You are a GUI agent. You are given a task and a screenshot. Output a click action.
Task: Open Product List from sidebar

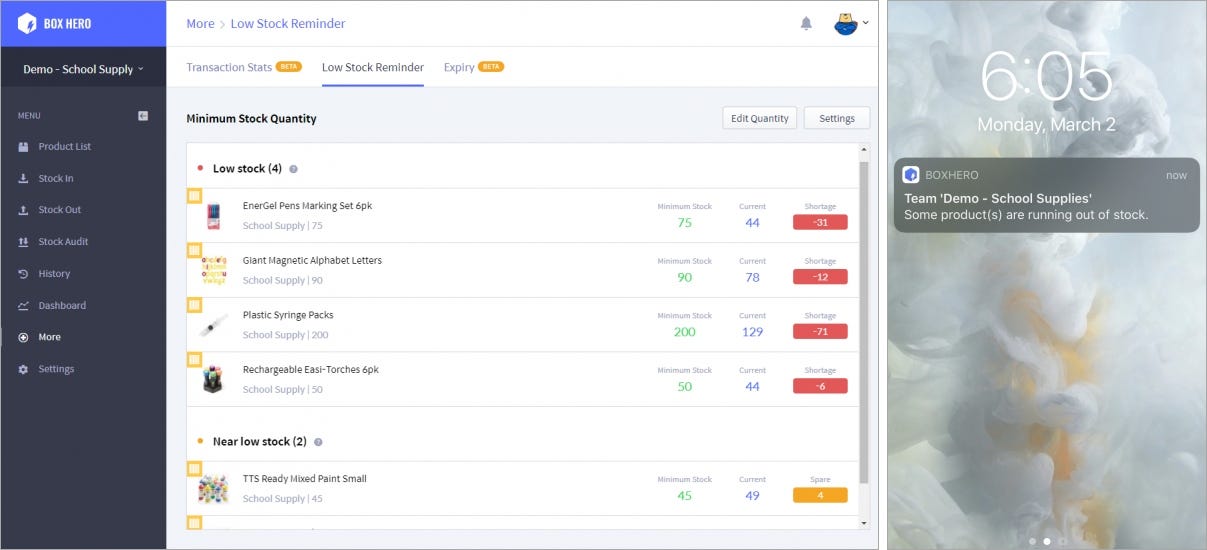64,146
